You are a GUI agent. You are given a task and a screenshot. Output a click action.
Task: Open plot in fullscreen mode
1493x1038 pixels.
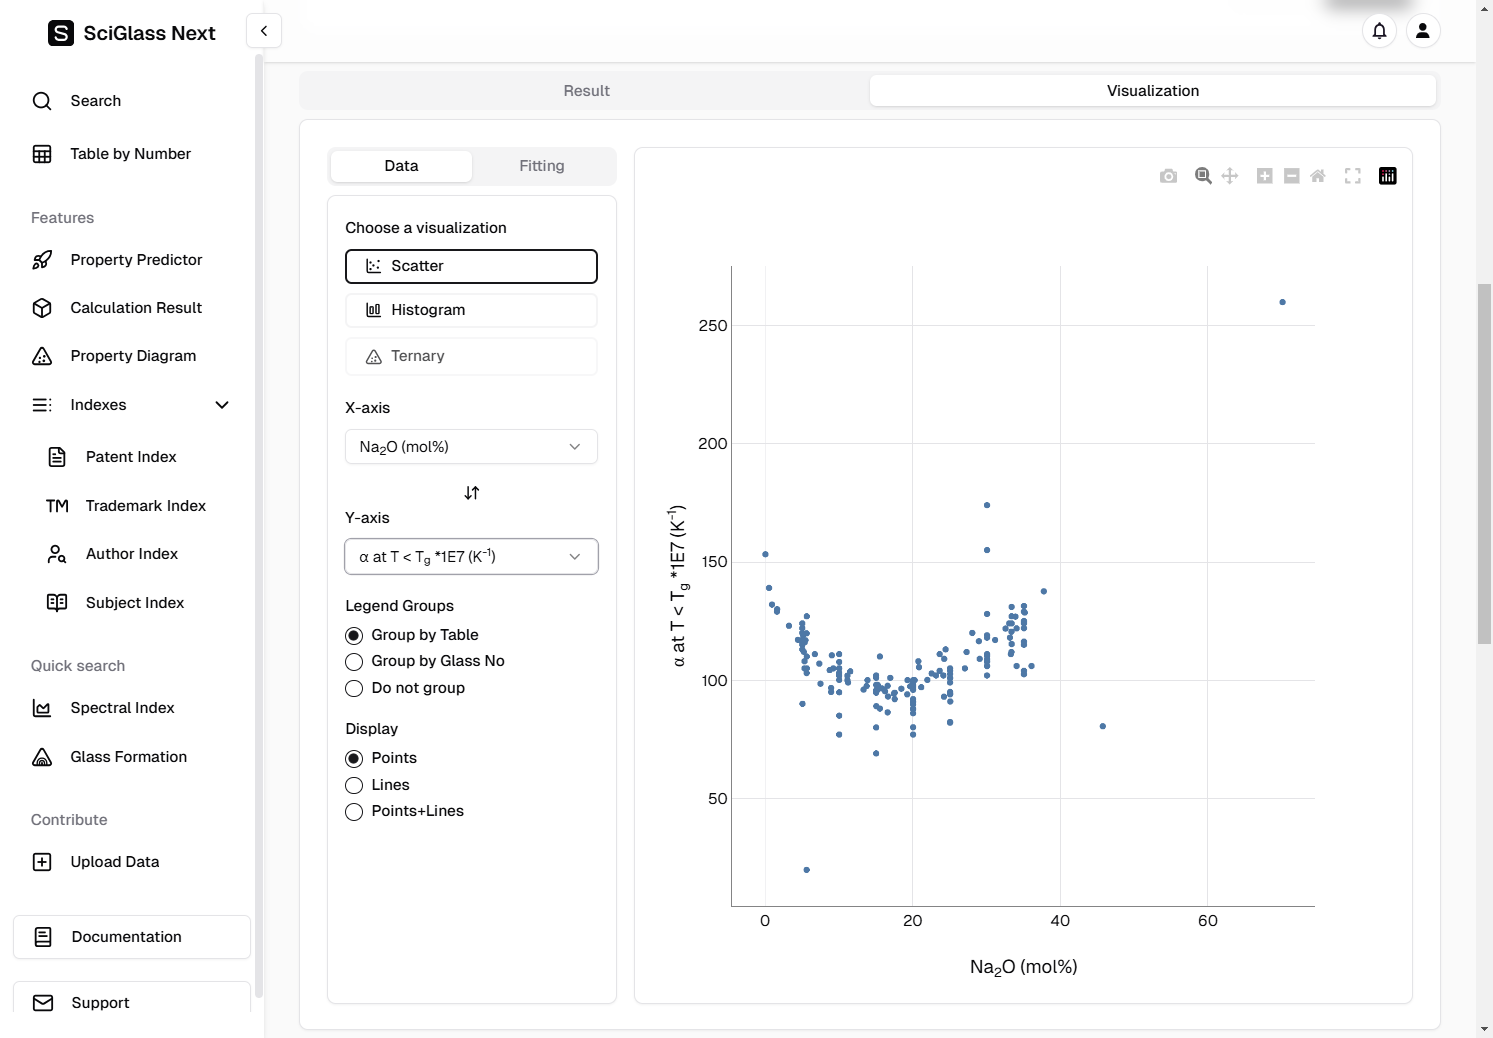click(1353, 176)
